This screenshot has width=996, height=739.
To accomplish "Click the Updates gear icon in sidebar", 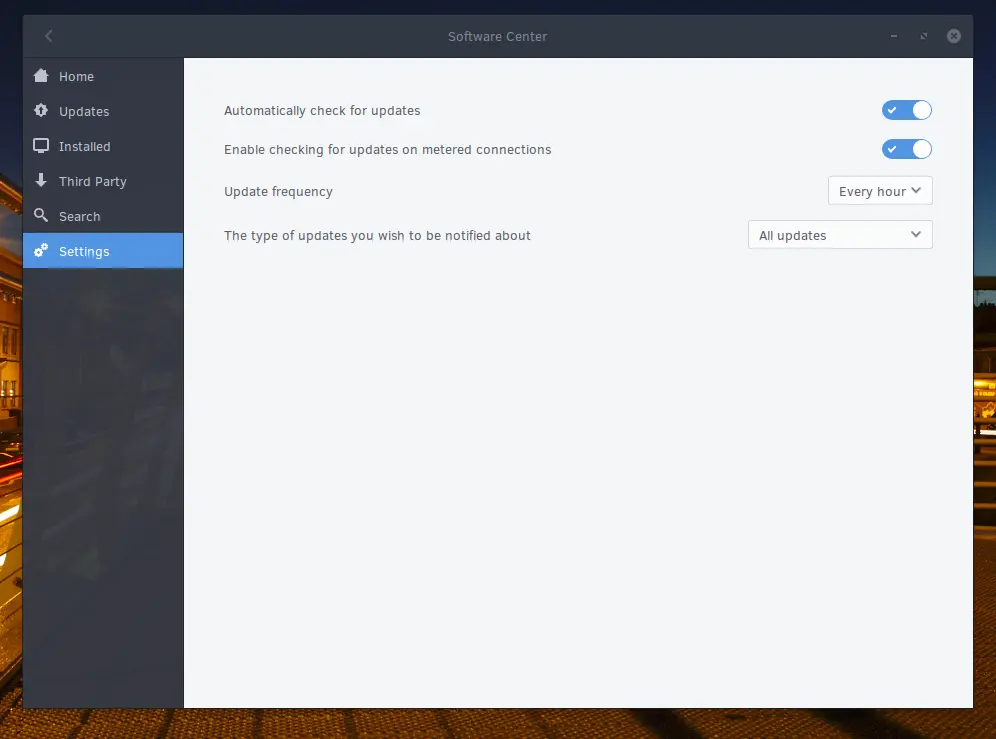I will click(41, 111).
